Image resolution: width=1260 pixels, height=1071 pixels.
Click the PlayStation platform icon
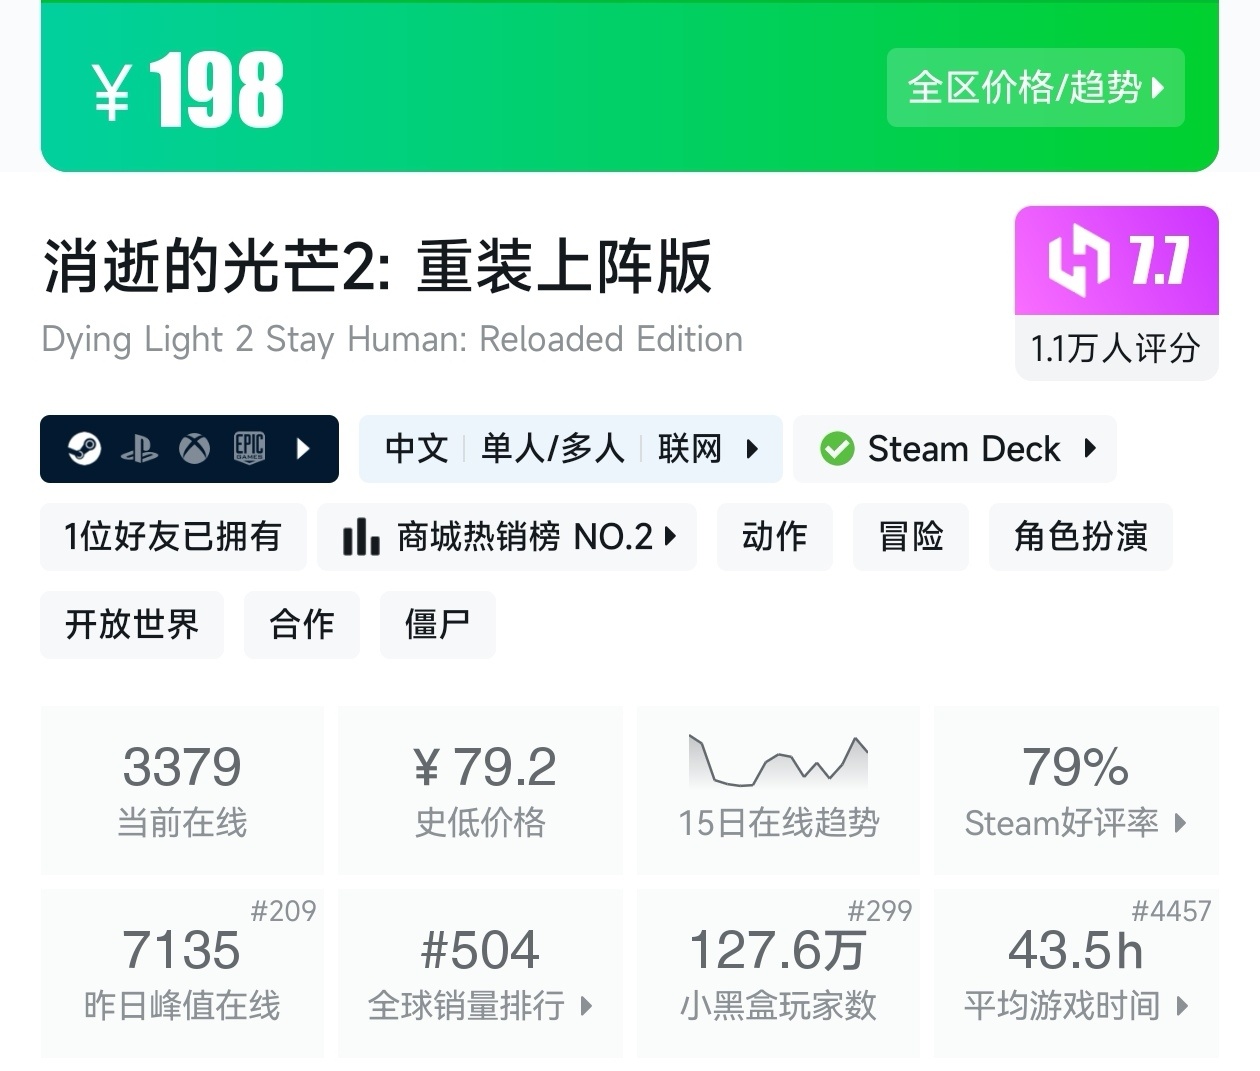[139, 449]
